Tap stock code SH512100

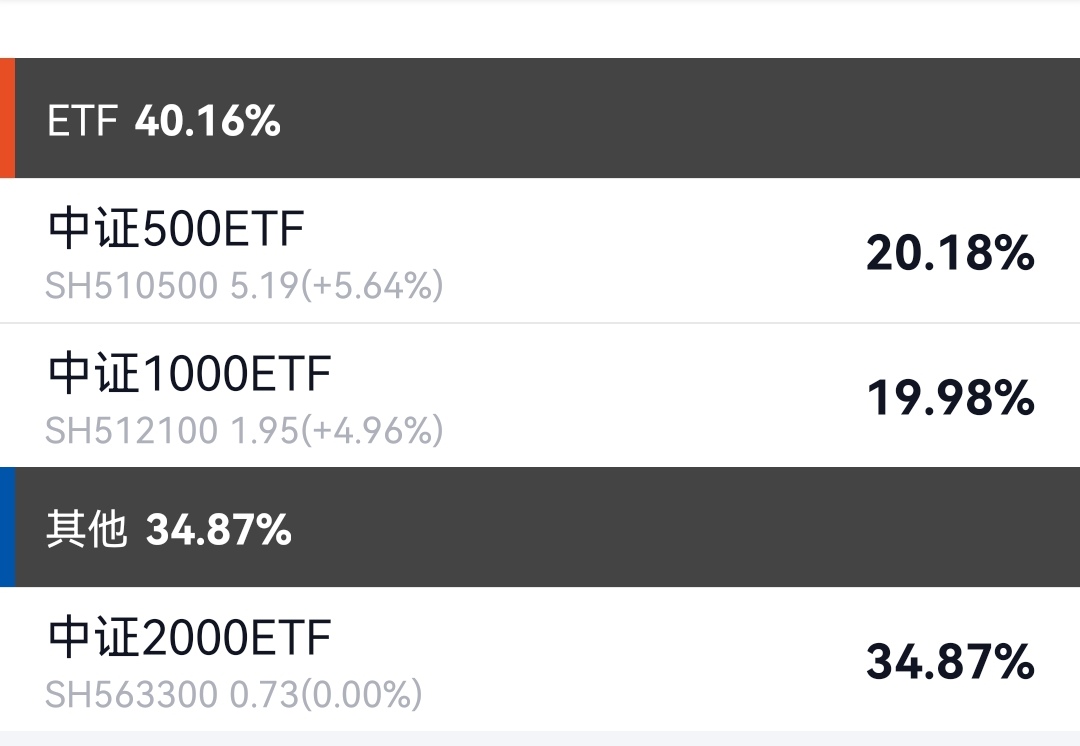click(131, 431)
